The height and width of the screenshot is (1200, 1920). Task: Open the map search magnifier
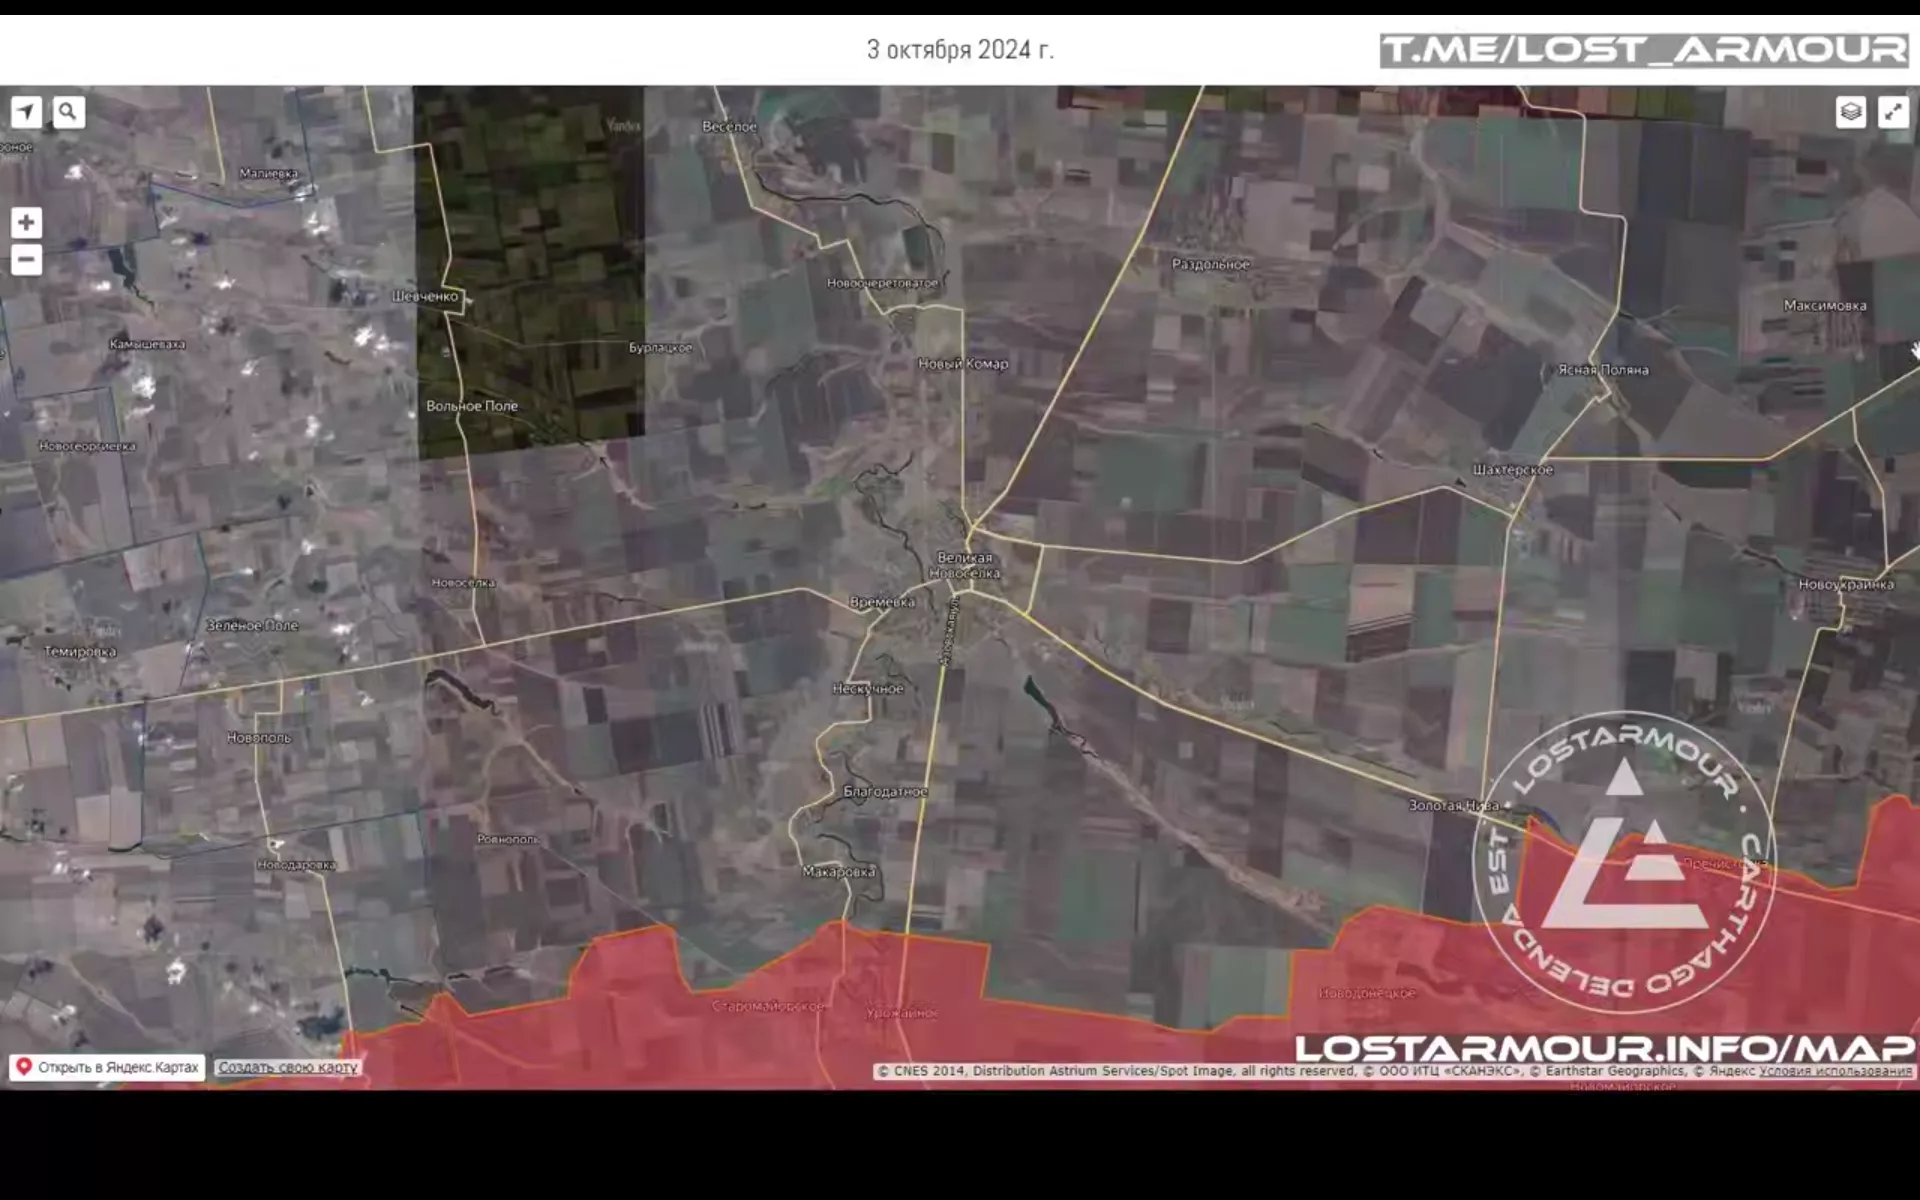[68, 112]
